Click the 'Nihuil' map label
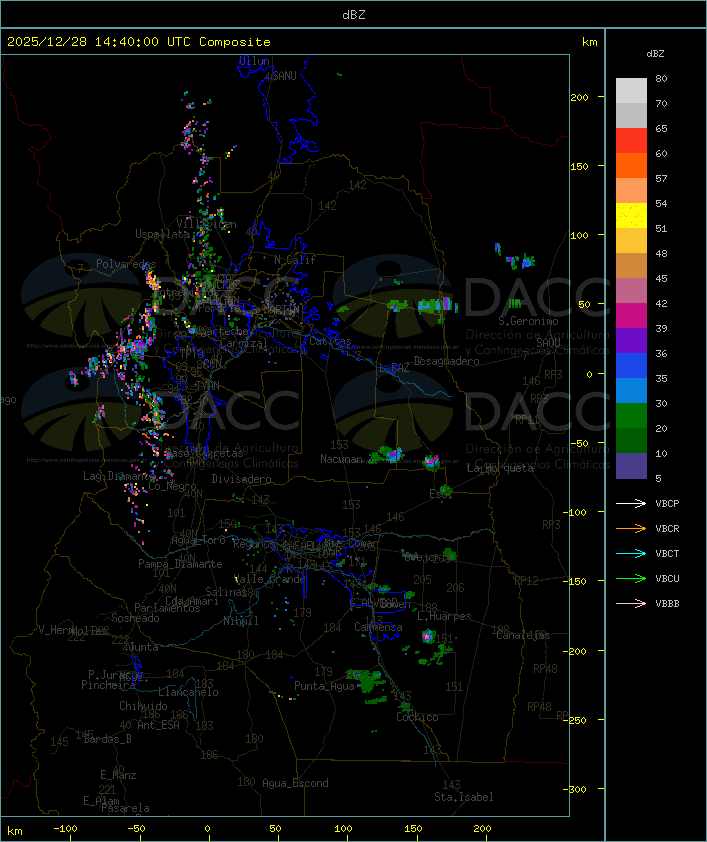The image size is (707, 842). (x=241, y=621)
